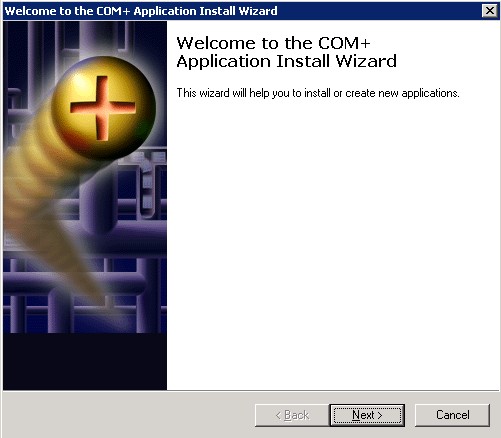This screenshot has height=438, width=501.
Task: Click the word "COM+" in the large heading
Action: coord(344,43)
